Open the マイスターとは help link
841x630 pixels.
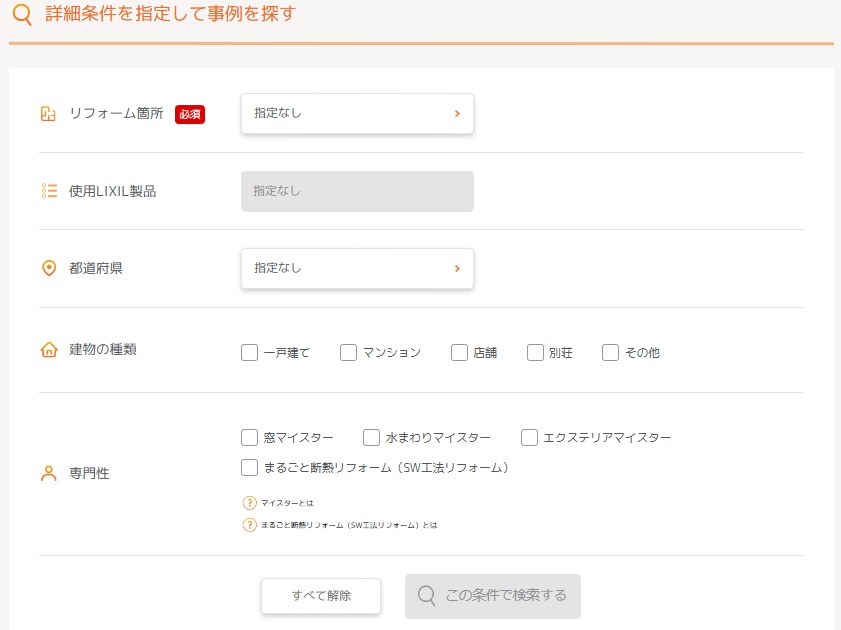pos(288,503)
